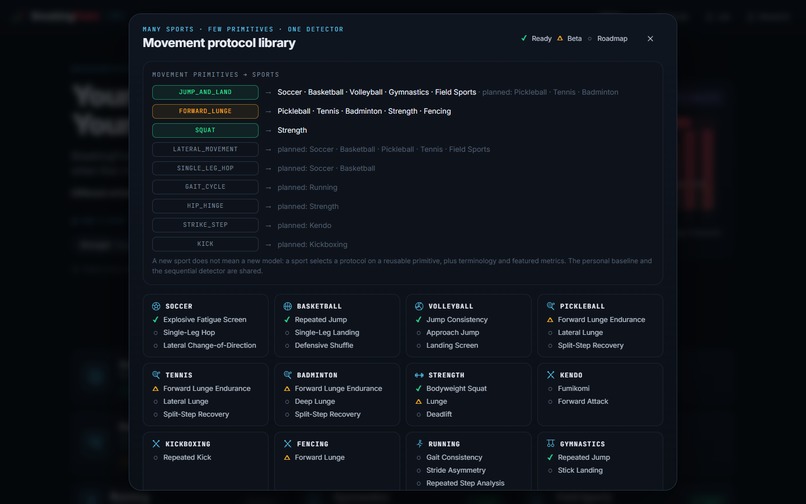
Task: Click the Gymnastics rings icon
Action: pyautogui.click(x=551, y=444)
